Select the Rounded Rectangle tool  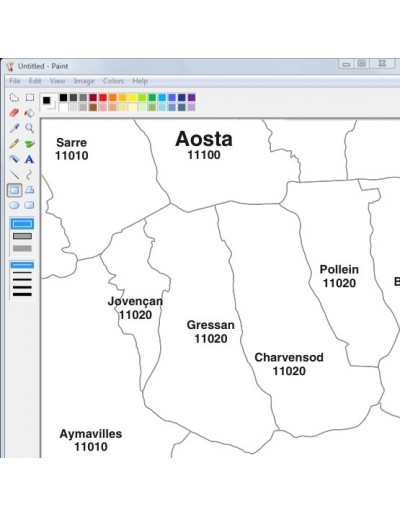(x=30, y=205)
